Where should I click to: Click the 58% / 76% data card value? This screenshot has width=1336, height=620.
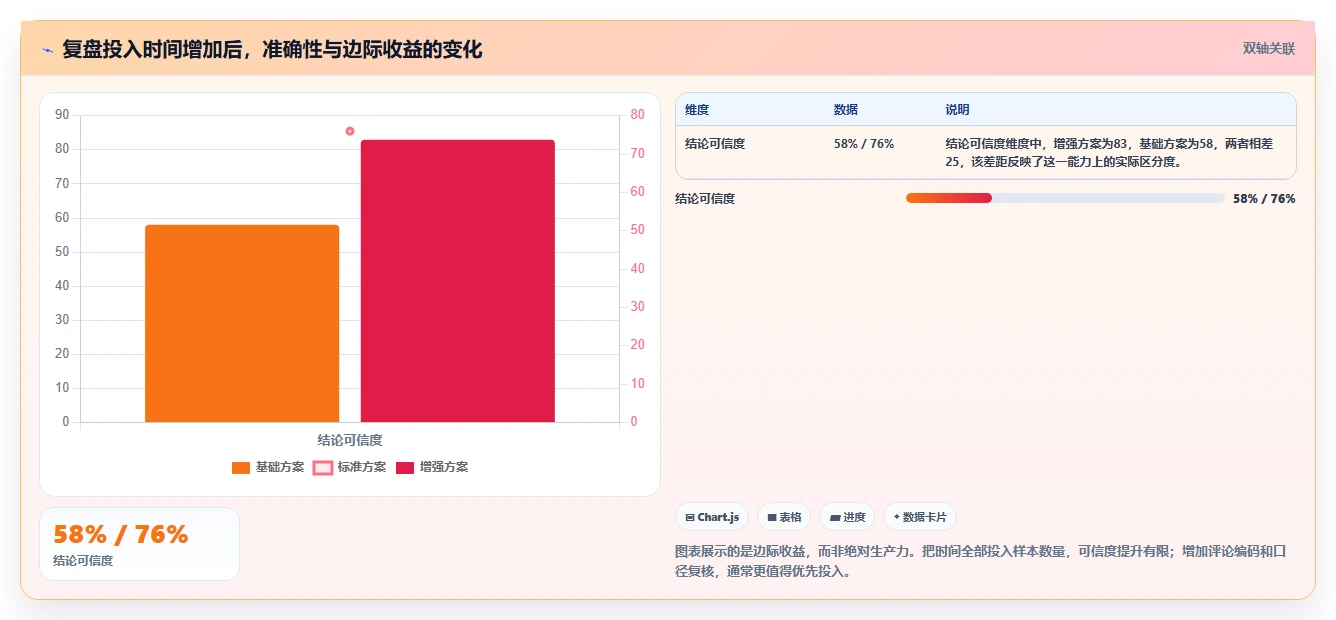pyautogui.click(x=120, y=535)
